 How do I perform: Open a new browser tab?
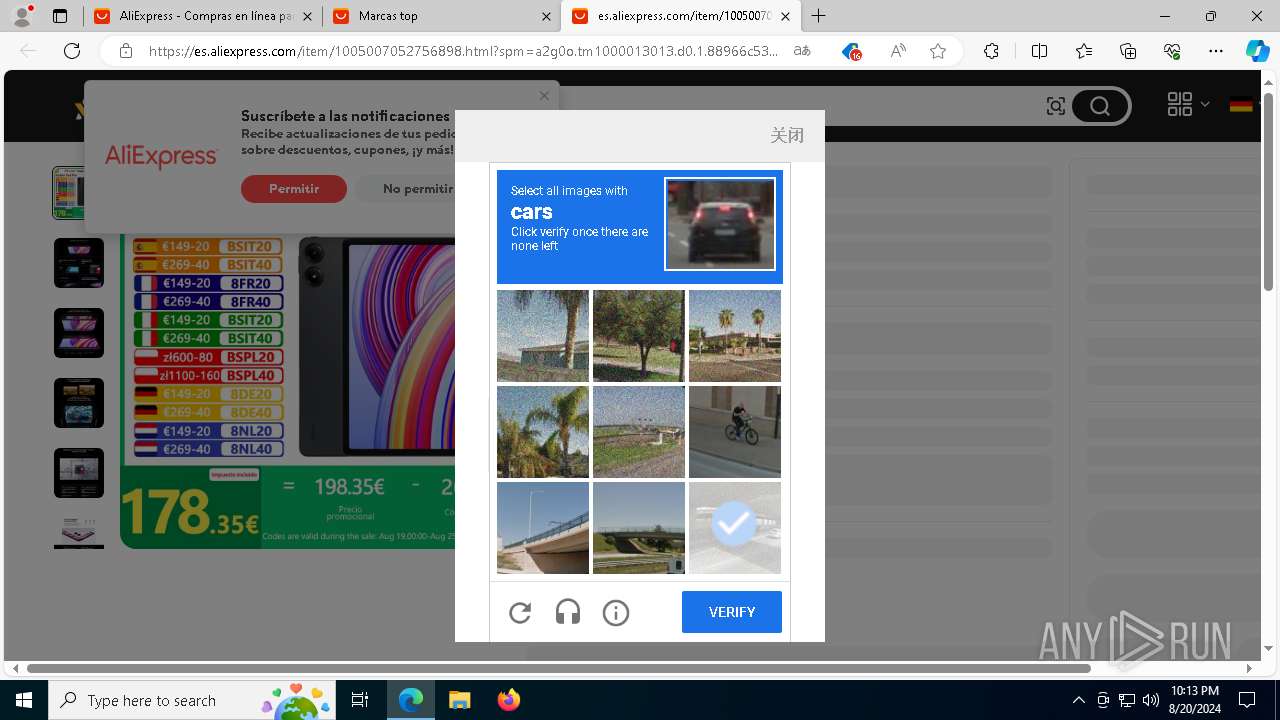(x=819, y=16)
